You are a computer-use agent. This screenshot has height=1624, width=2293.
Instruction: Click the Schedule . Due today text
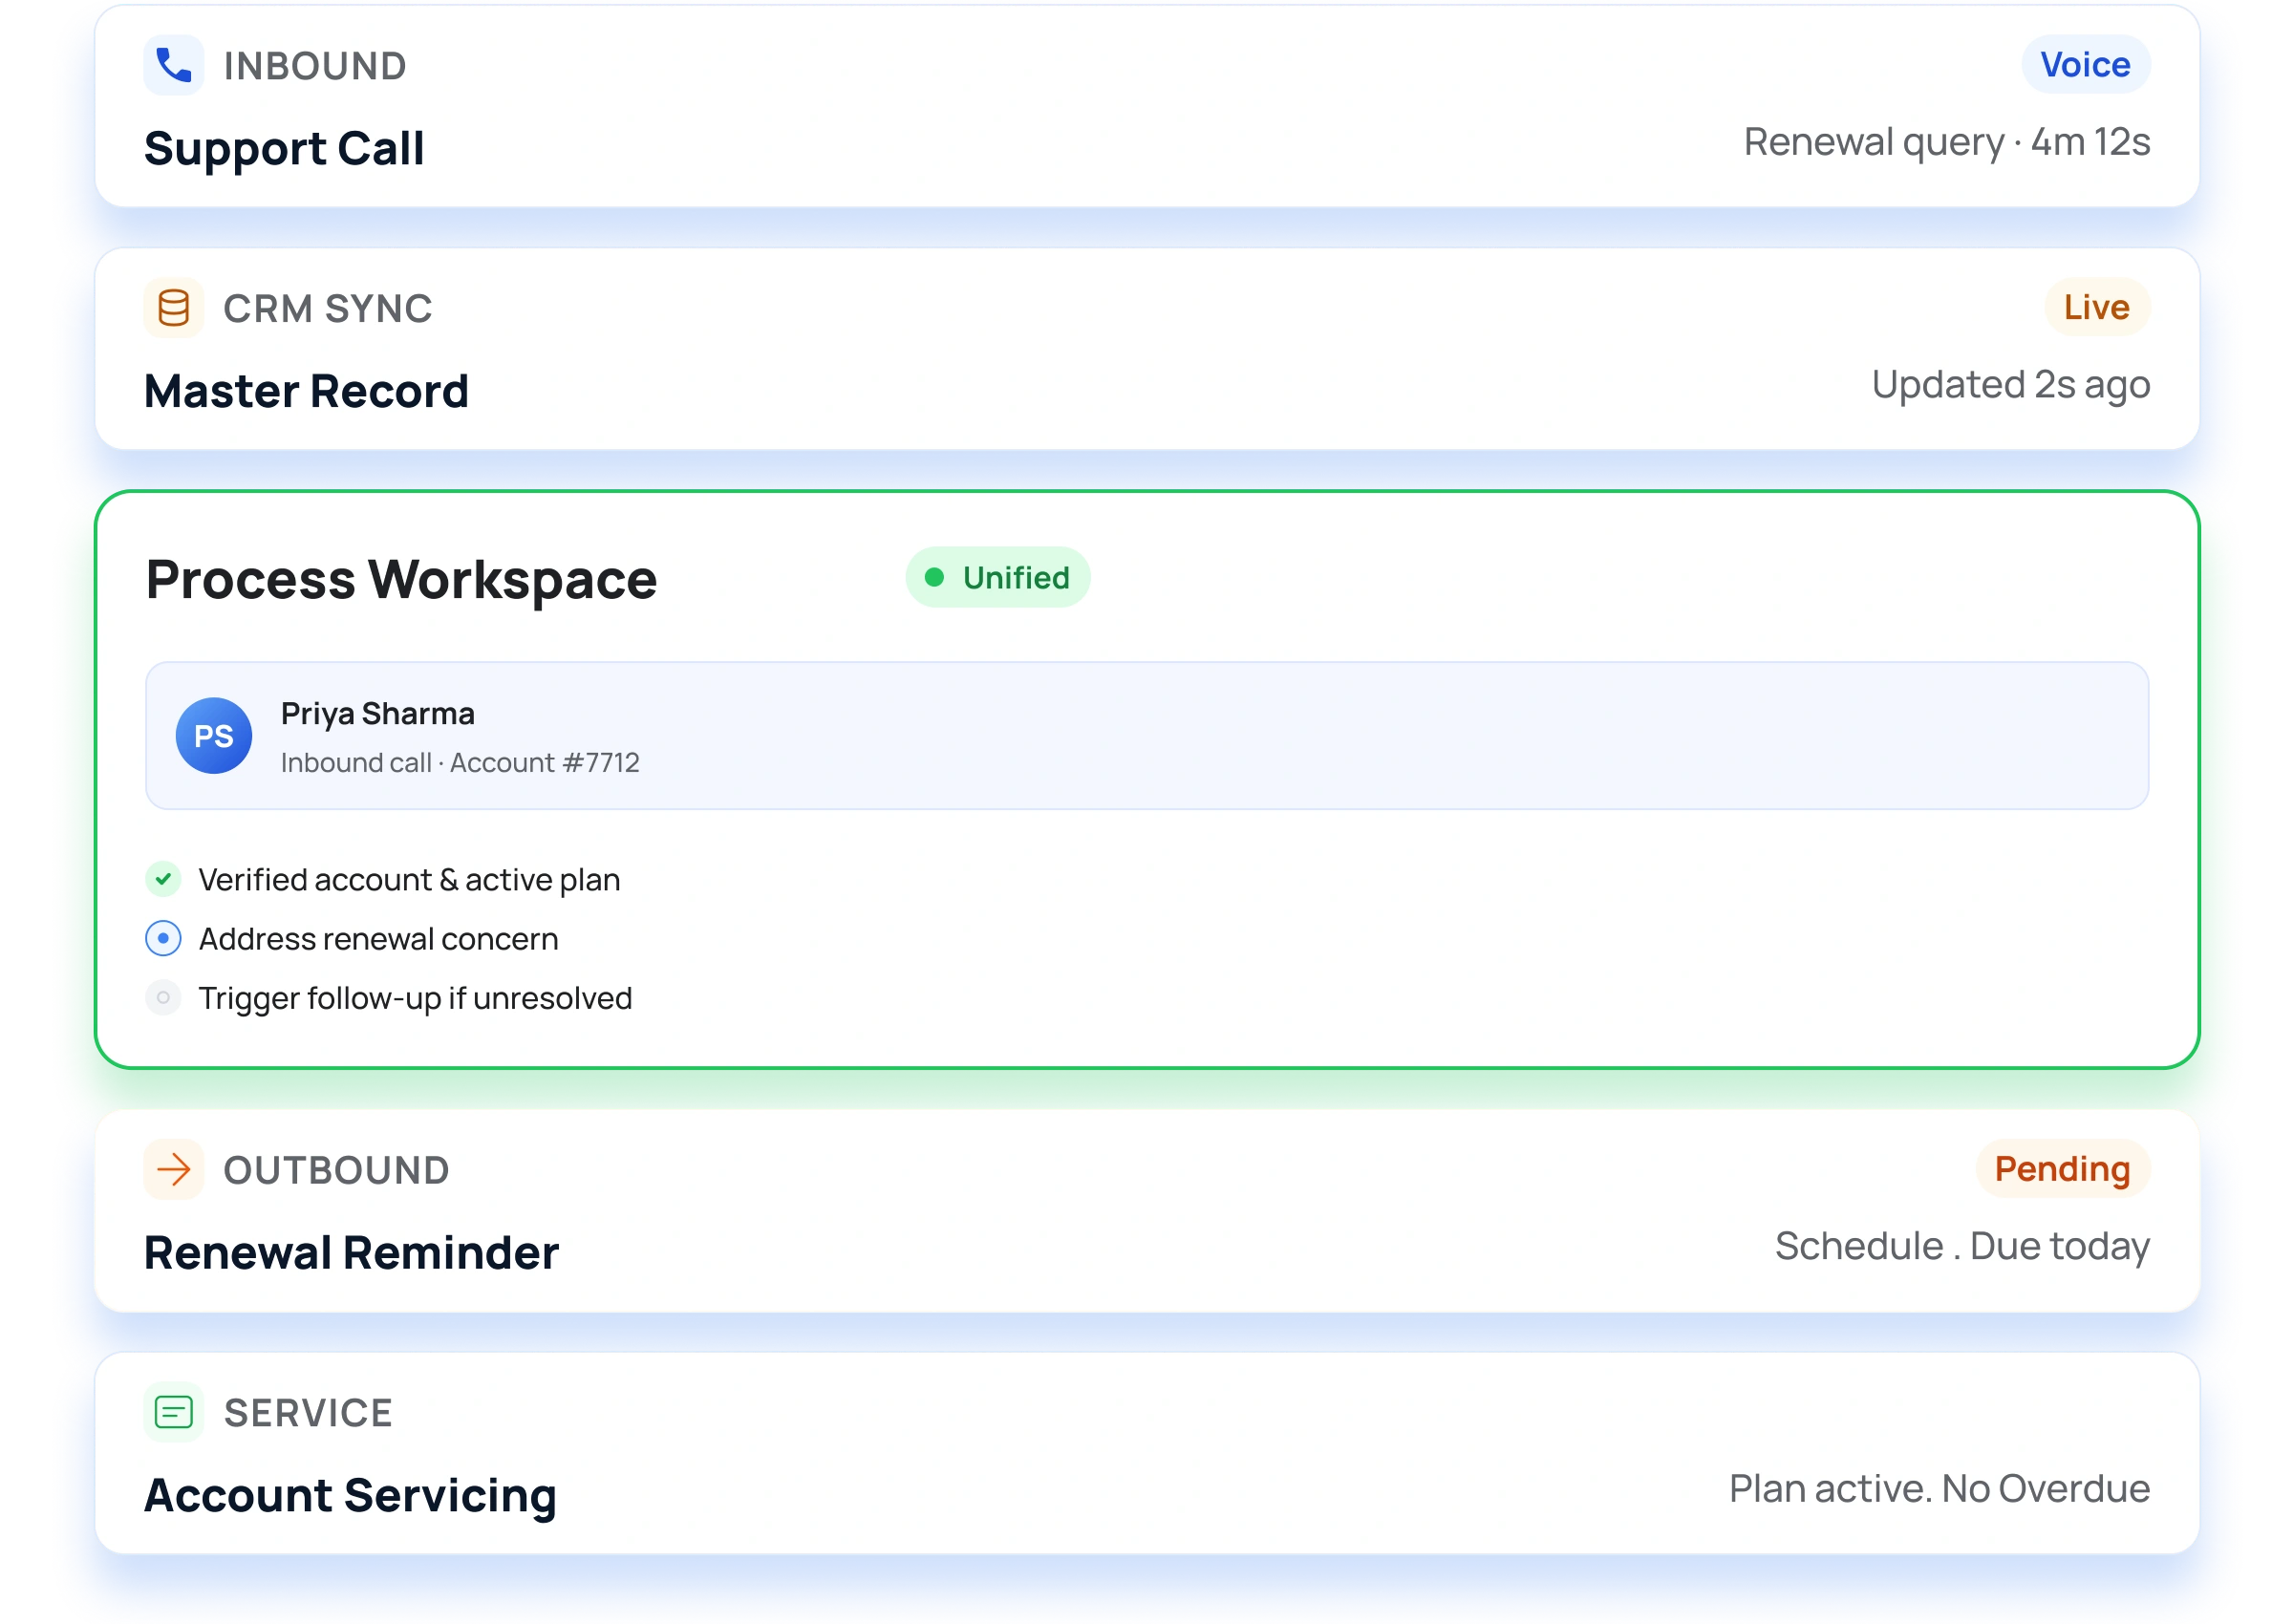coord(1962,1246)
